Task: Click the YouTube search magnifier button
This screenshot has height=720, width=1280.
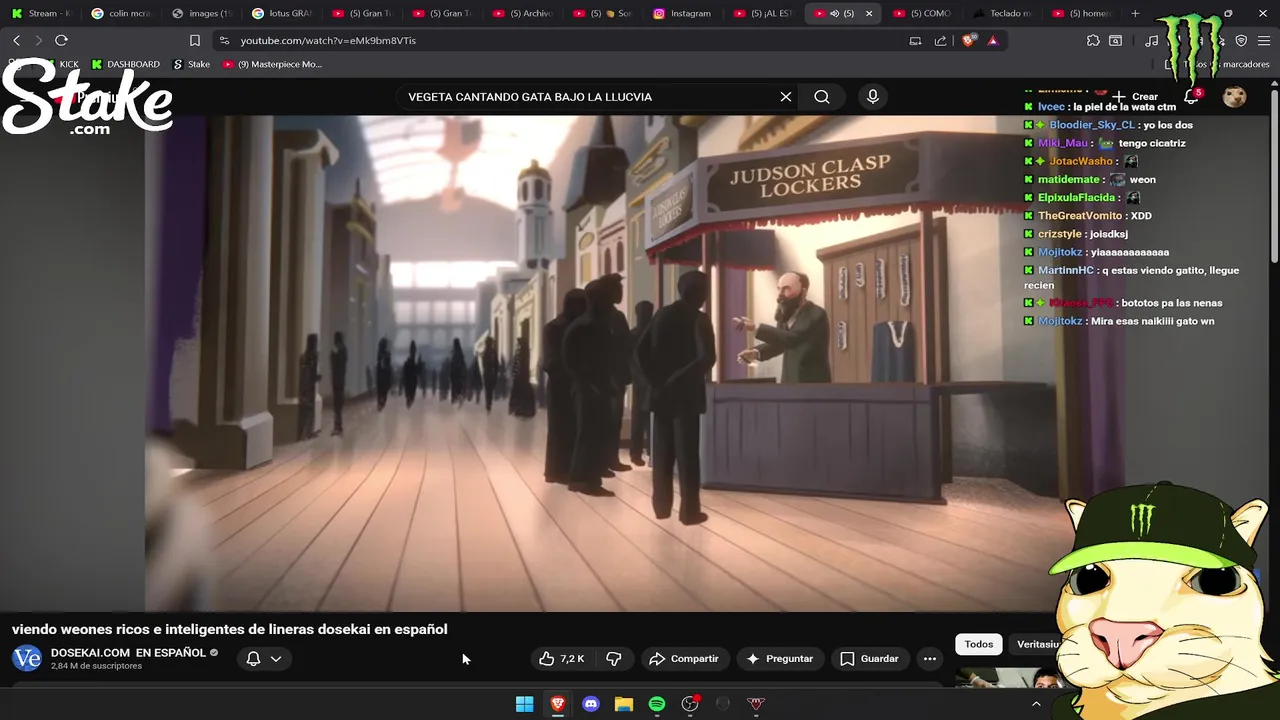Action: pos(822,97)
